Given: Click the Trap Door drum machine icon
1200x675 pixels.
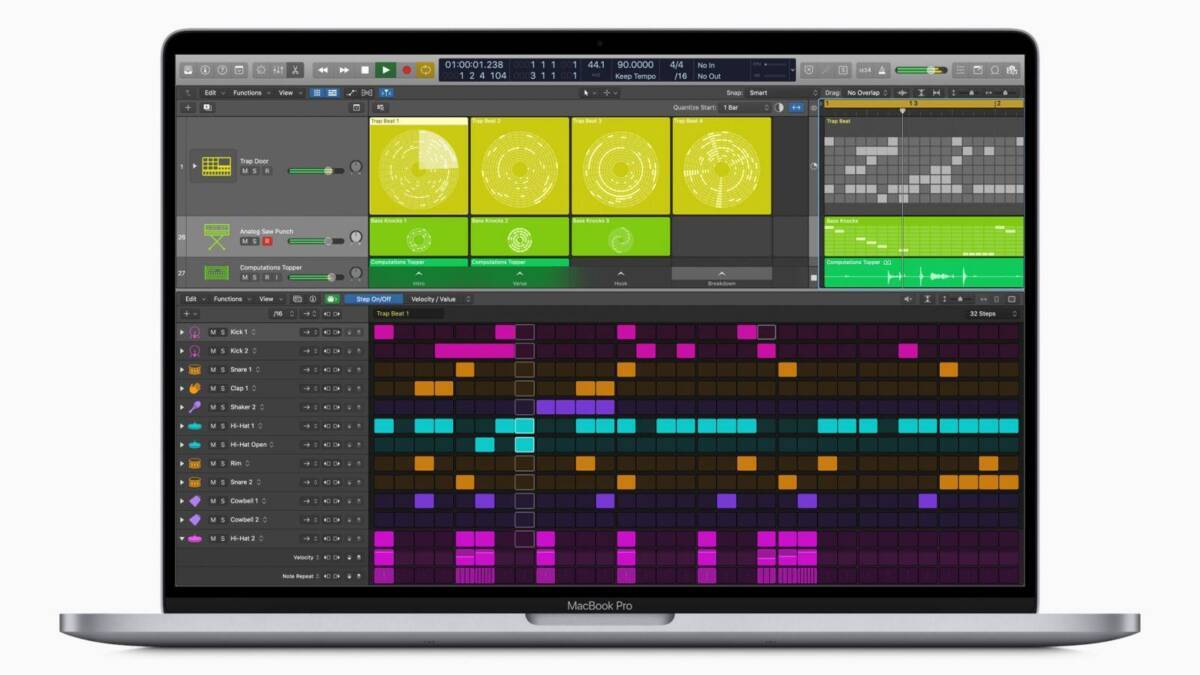Looking at the screenshot, I should click(216, 166).
